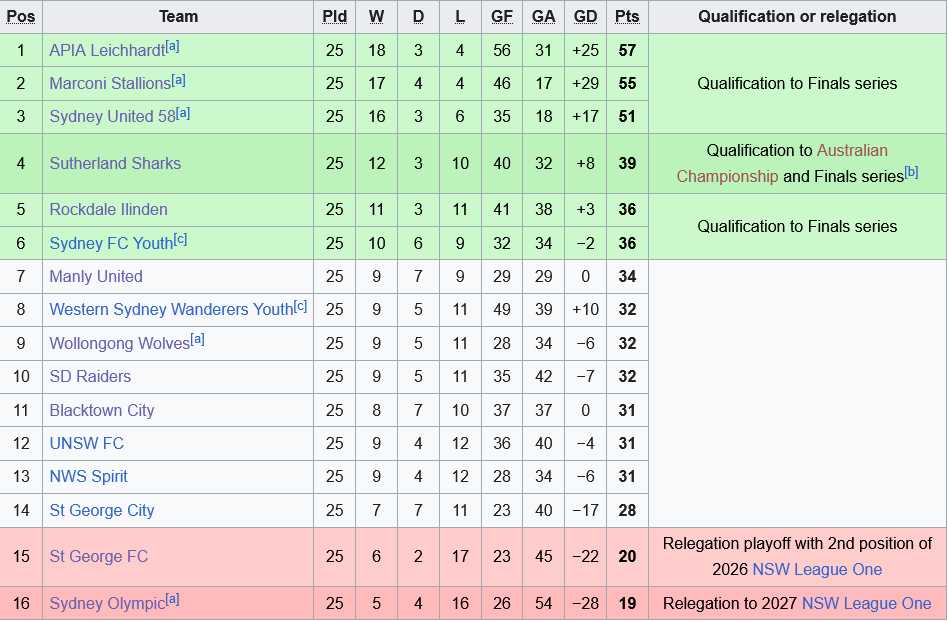Open the Marconi Stallions team page
This screenshot has width=948, height=622.
pyautogui.click(x=110, y=83)
